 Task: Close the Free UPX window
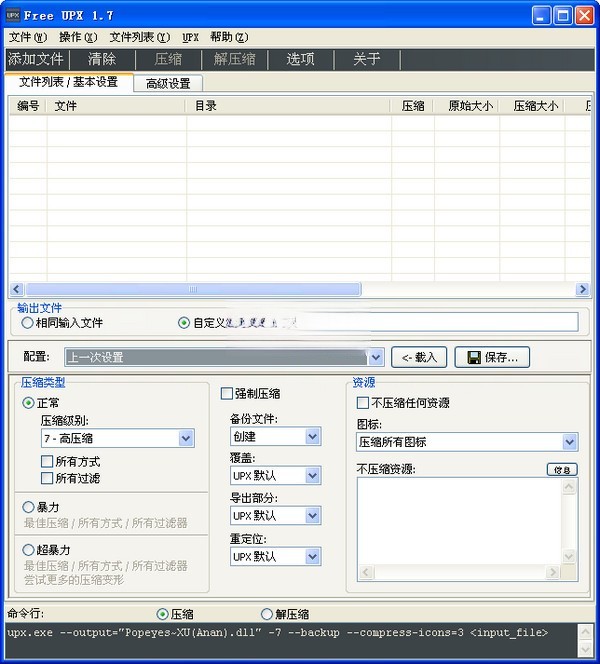click(584, 16)
